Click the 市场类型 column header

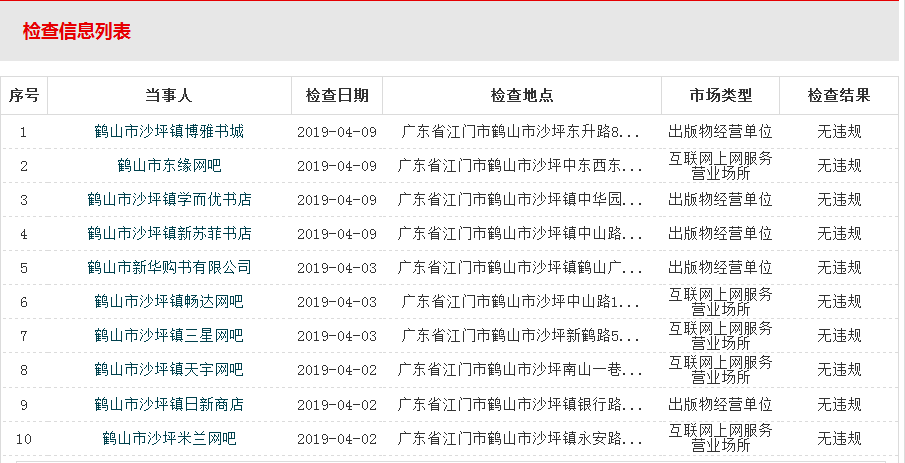click(720, 96)
